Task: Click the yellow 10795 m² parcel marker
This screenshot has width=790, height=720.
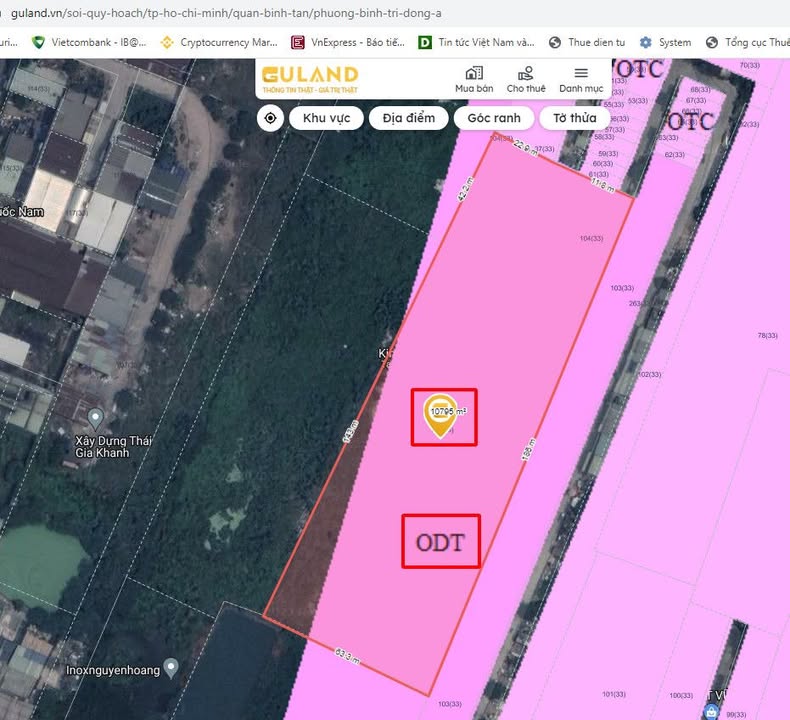Action: [440, 415]
